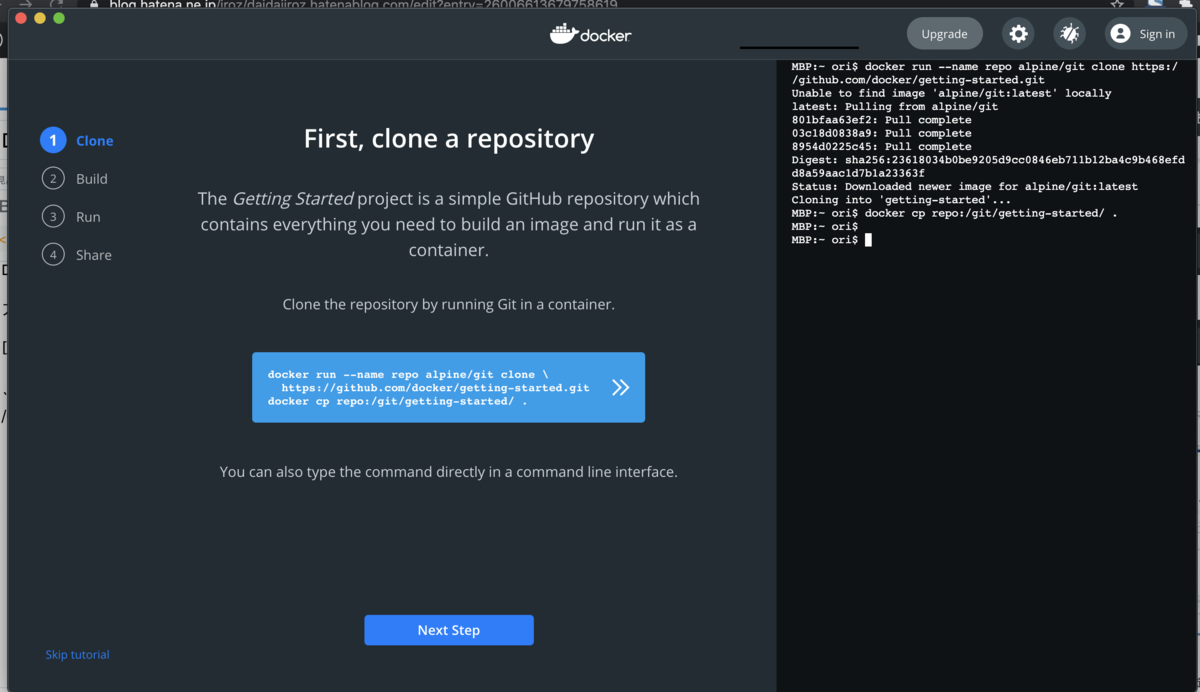1200x692 pixels.
Task: Click '801bfaa63ef2: Pull complete' terminal line
Action: click(881, 120)
